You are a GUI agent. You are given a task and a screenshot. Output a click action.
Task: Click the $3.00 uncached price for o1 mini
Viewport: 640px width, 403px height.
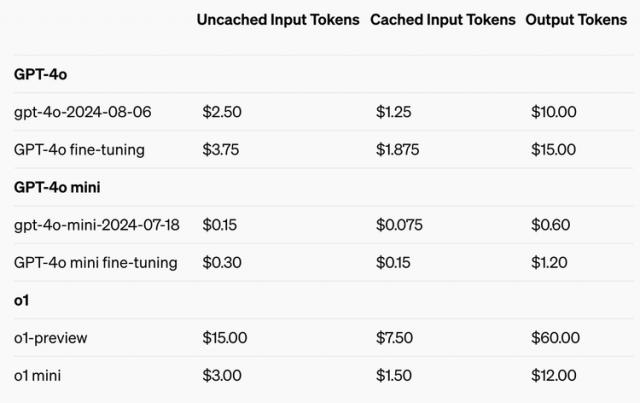(x=222, y=375)
